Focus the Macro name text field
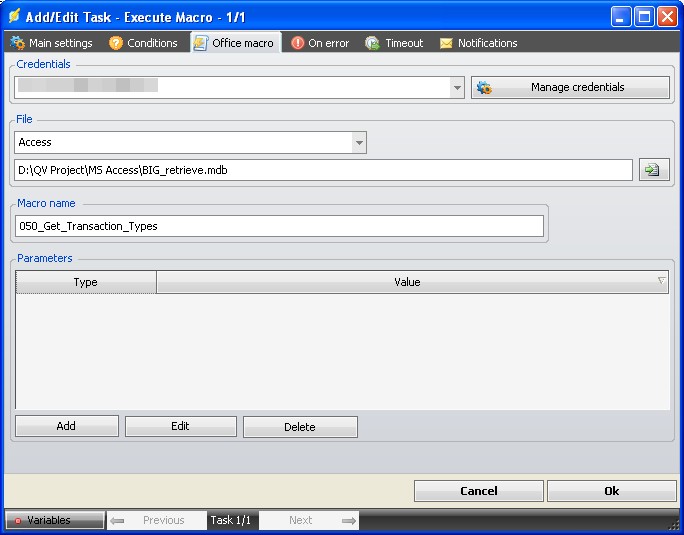 [x=280, y=226]
